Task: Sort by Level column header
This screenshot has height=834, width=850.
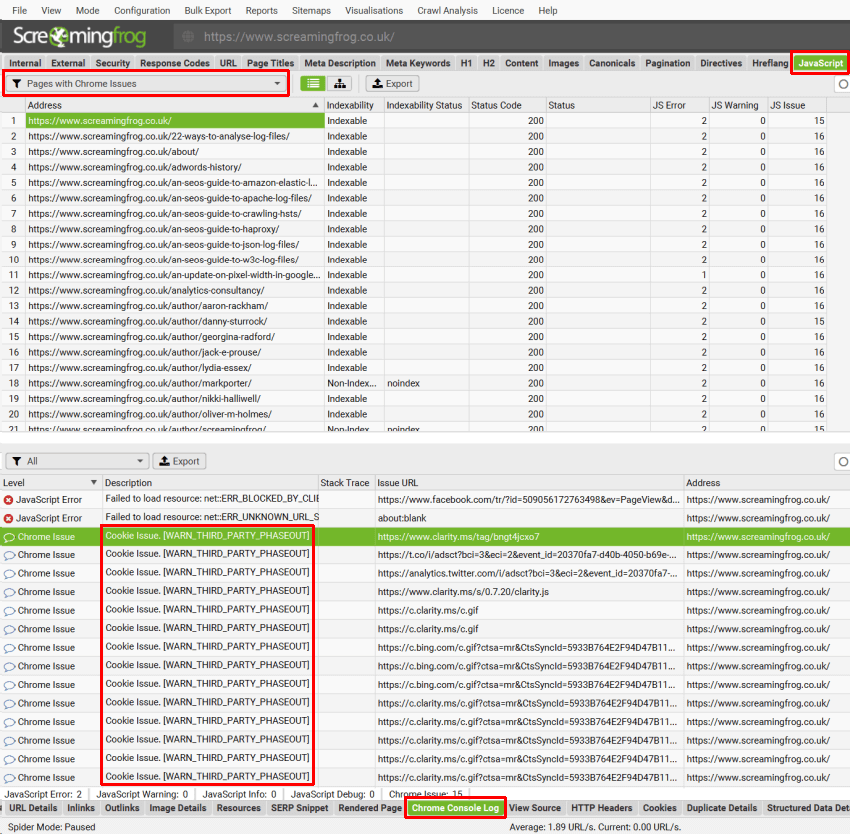Action: pyautogui.click(x=50, y=483)
